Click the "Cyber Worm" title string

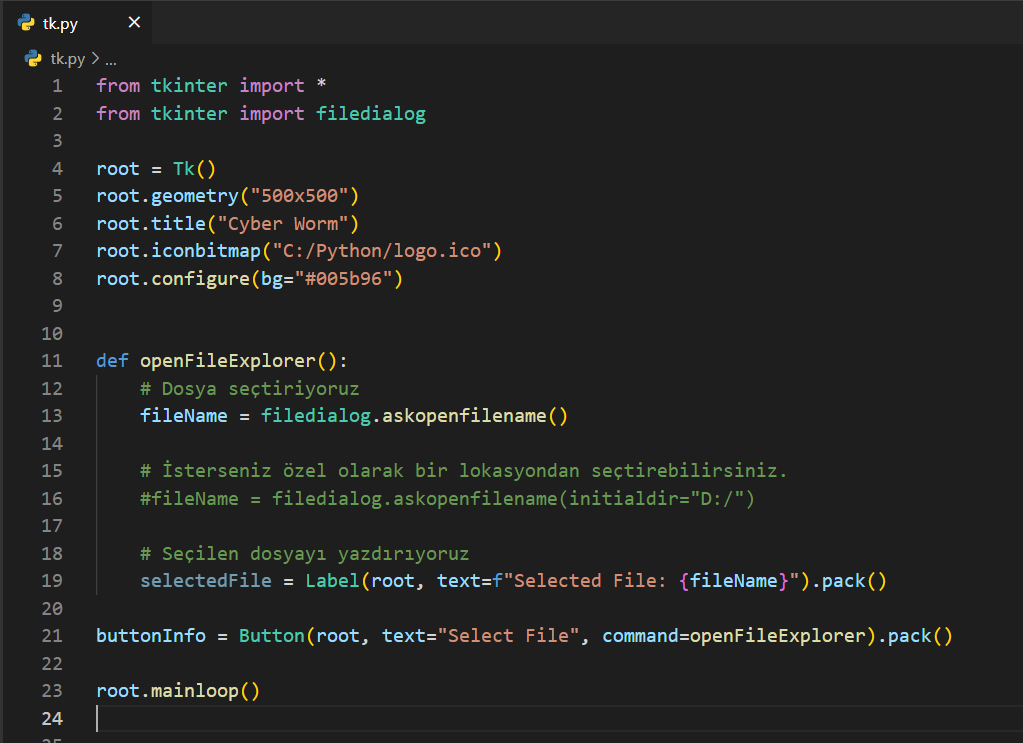(288, 223)
